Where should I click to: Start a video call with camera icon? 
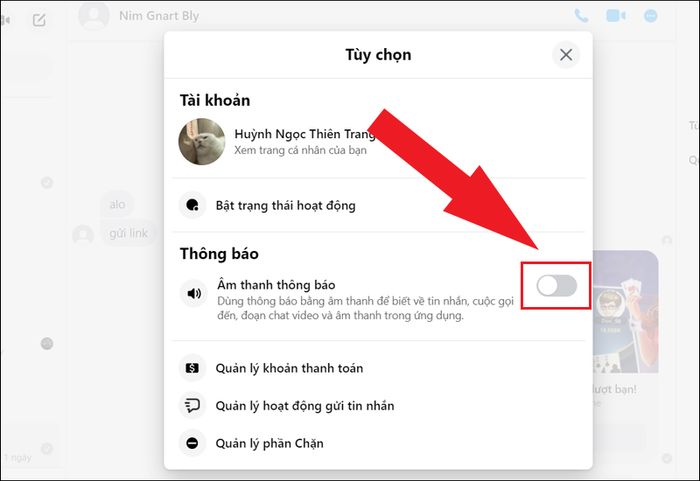[616, 16]
